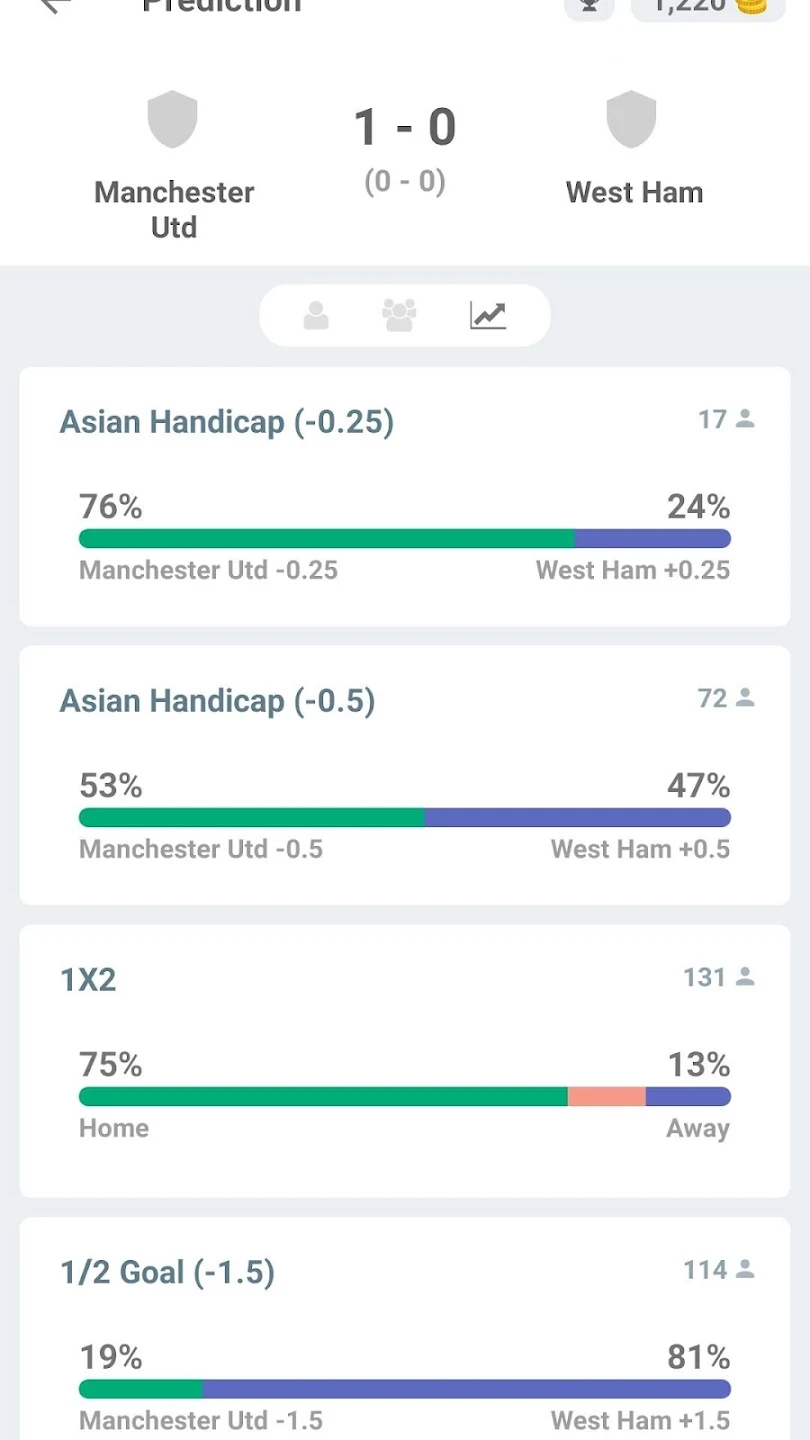Tap the 114 voters person icon
This screenshot has width=810, height=1440.
pos(745,1270)
